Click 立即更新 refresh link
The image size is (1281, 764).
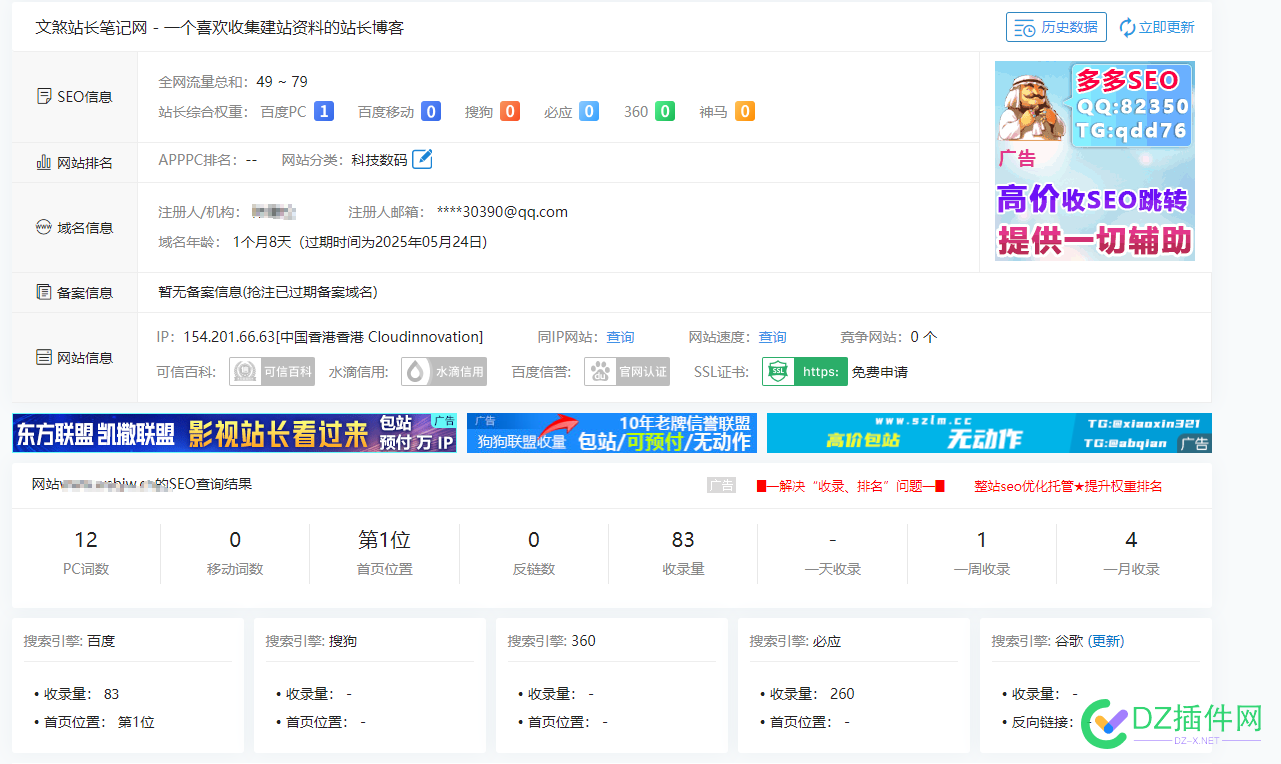click(1167, 27)
